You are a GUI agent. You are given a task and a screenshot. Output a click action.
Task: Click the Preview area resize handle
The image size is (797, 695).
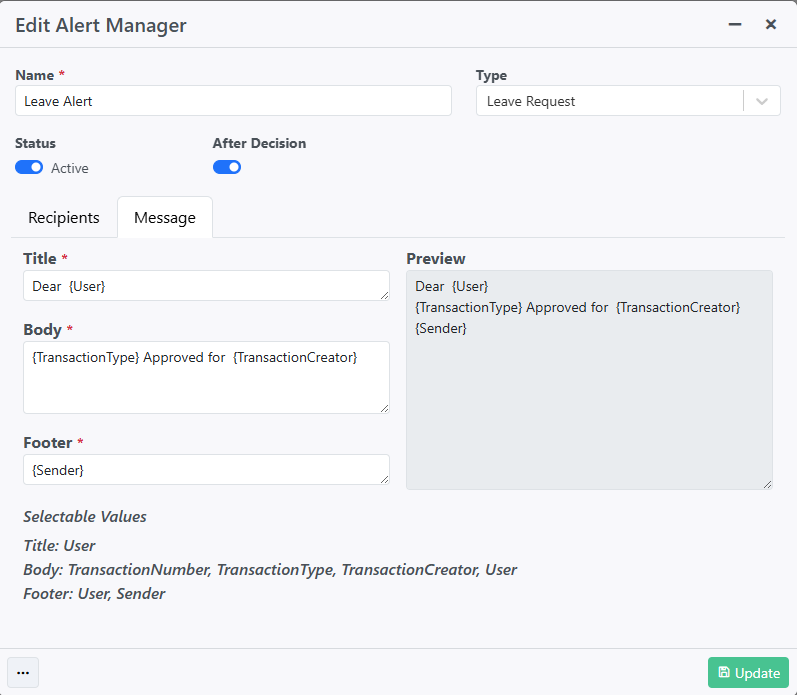point(768,485)
